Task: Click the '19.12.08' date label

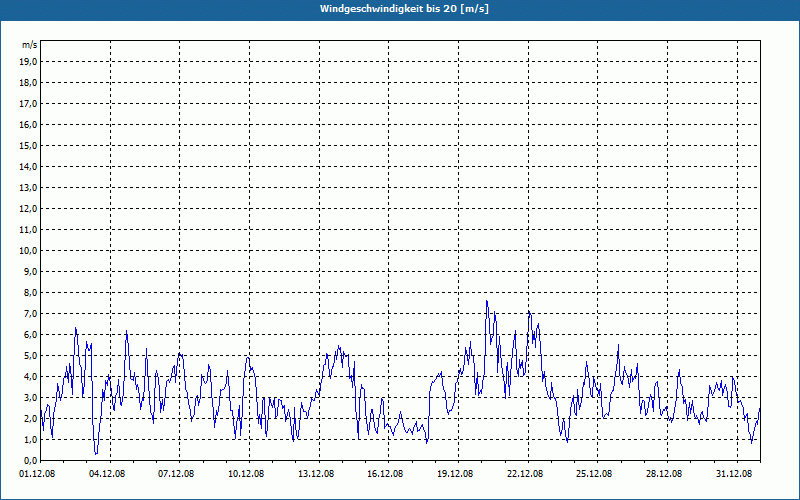Action: click(455, 474)
